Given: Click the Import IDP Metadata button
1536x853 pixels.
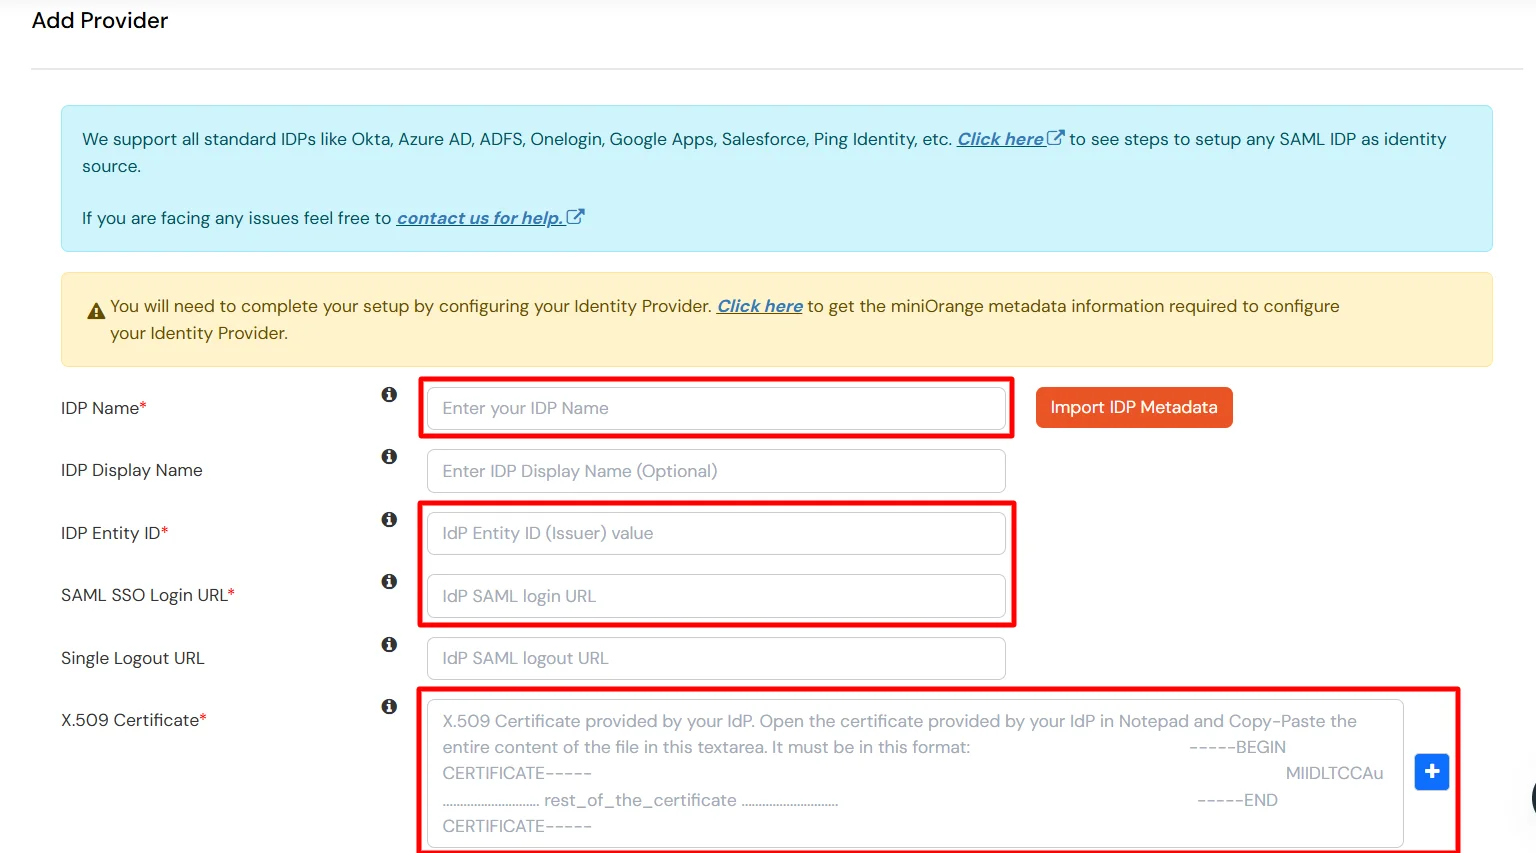Looking at the screenshot, I should point(1134,407).
